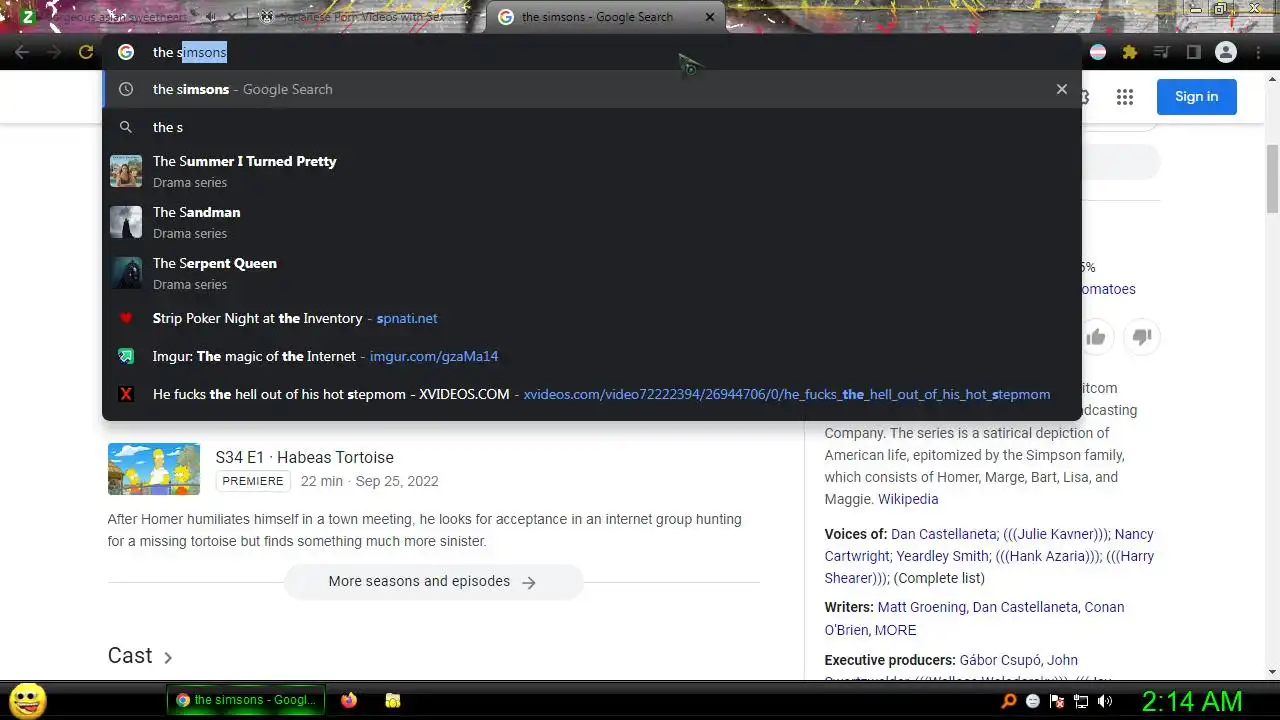Open the striped flag extension icon
1280x720 pixels.
pos(1098,52)
